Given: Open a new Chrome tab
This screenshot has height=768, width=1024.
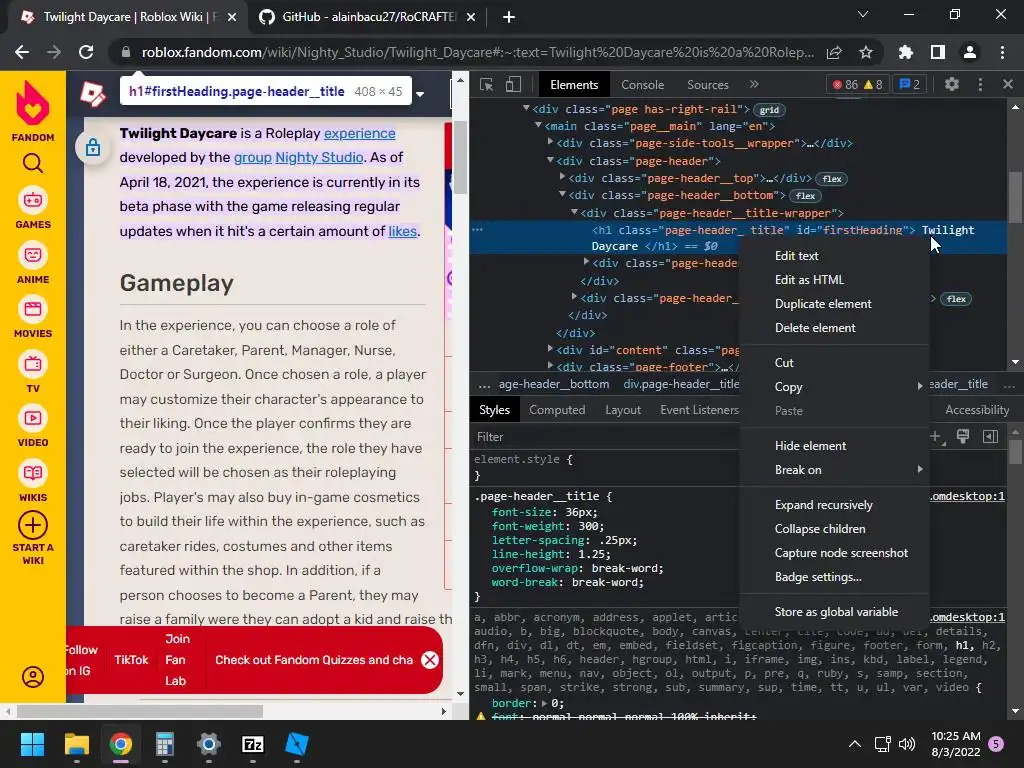Looking at the screenshot, I should tap(509, 17).
